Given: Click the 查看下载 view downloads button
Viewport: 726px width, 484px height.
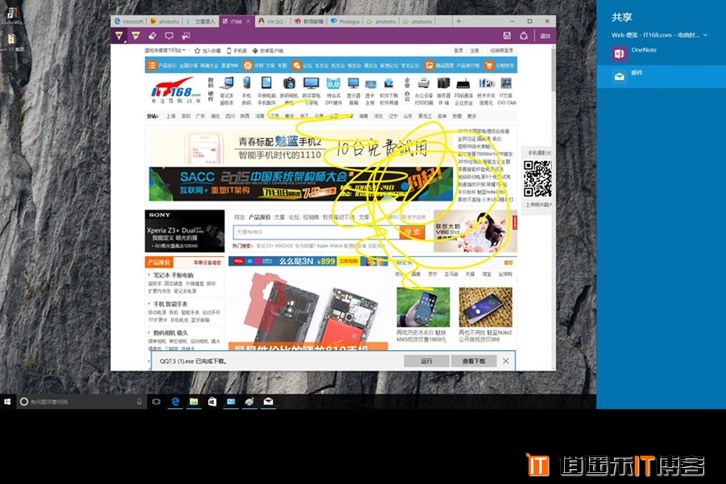Looking at the screenshot, I should 474,361.
